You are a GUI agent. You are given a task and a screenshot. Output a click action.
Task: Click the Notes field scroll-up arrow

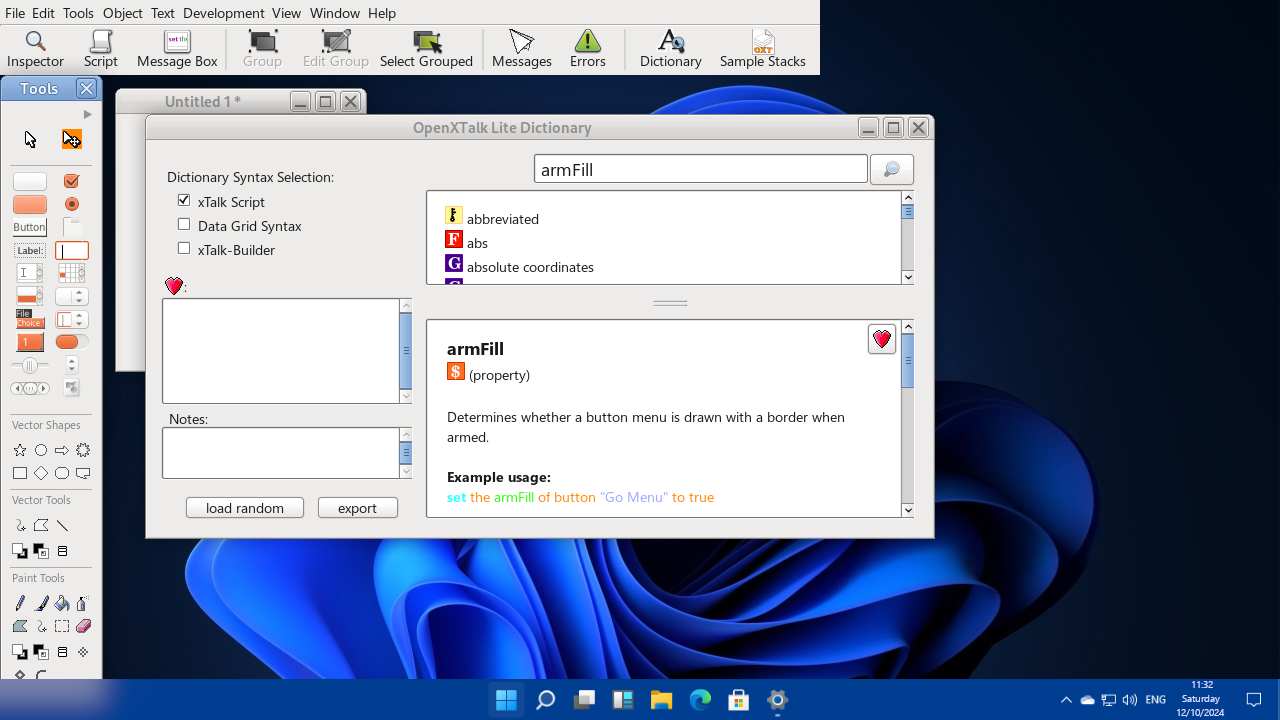406,434
